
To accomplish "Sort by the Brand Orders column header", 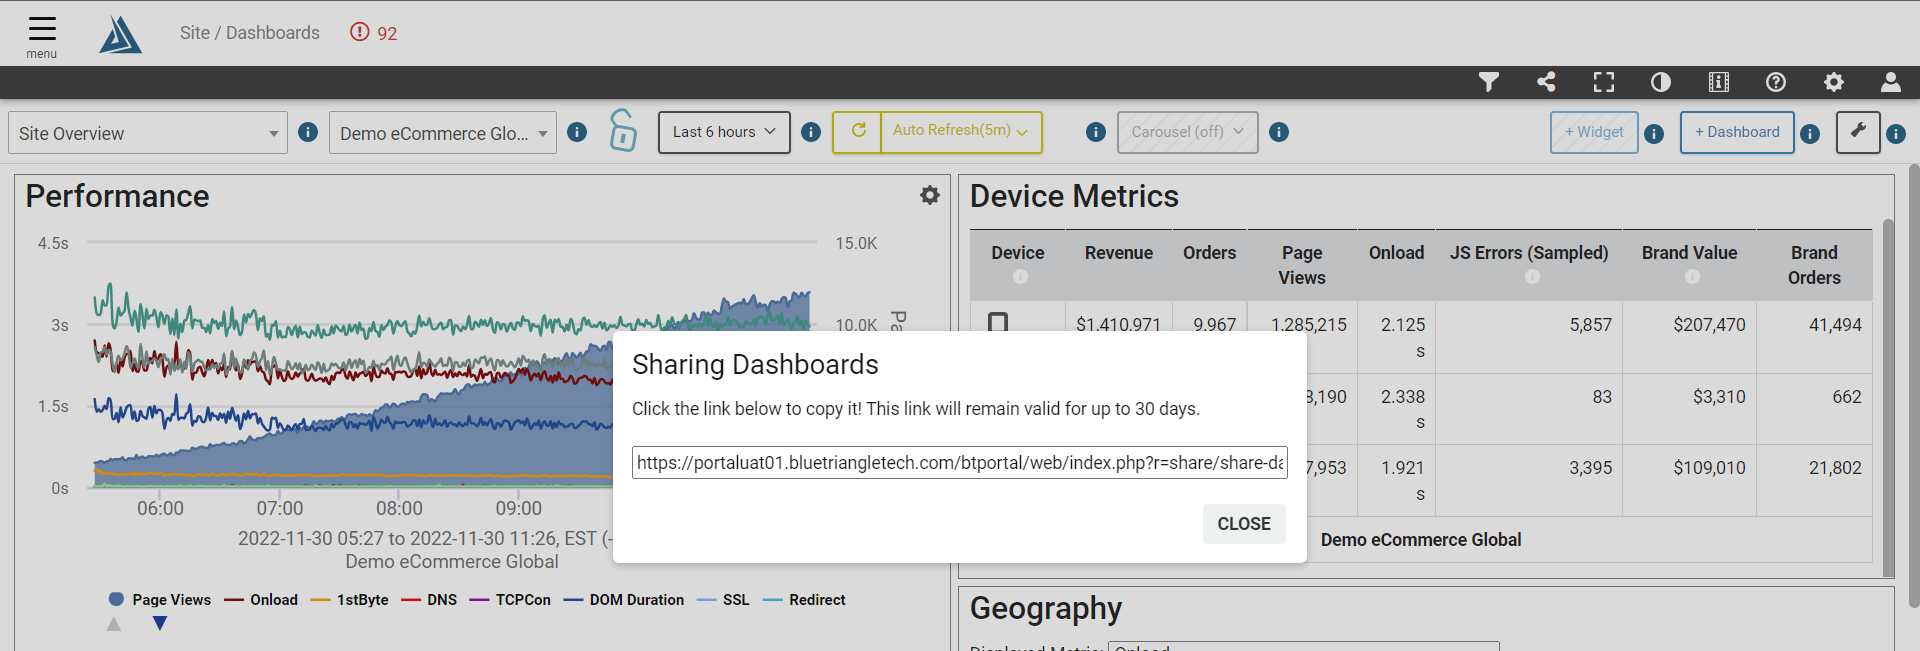I will point(1814,265).
